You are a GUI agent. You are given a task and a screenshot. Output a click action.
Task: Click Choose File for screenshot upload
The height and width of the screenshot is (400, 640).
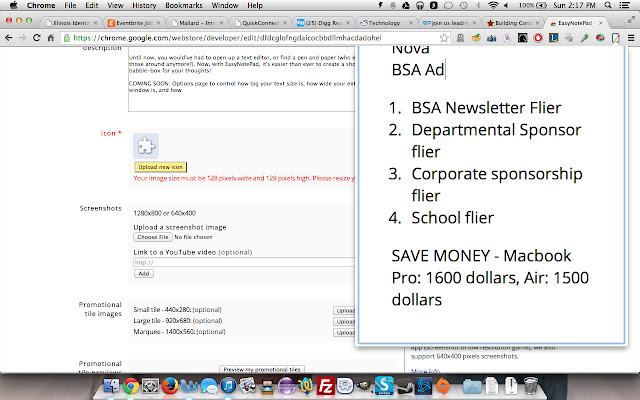coord(153,237)
